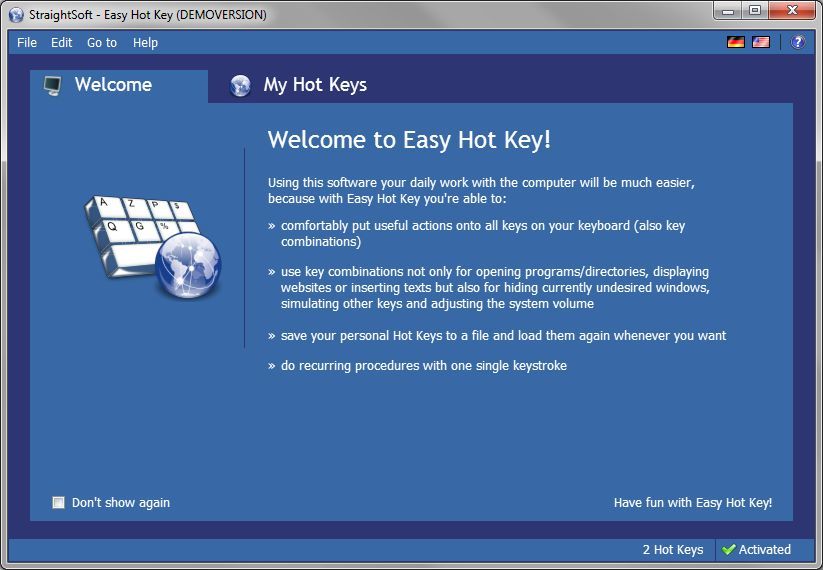The image size is (823, 570).
Task: Open the Edit menu
Action: point(61,43)
